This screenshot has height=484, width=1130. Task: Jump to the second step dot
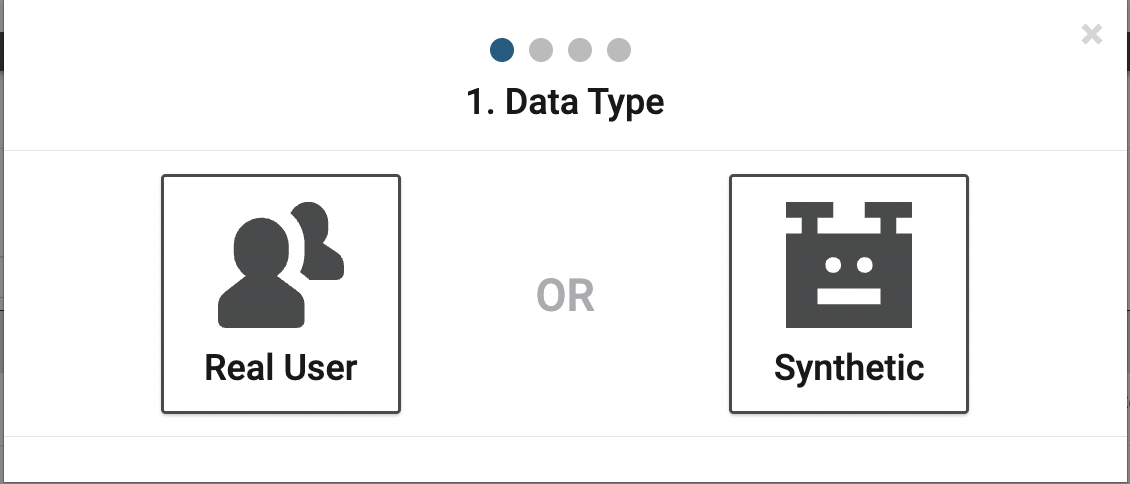[x=540, y=50]
